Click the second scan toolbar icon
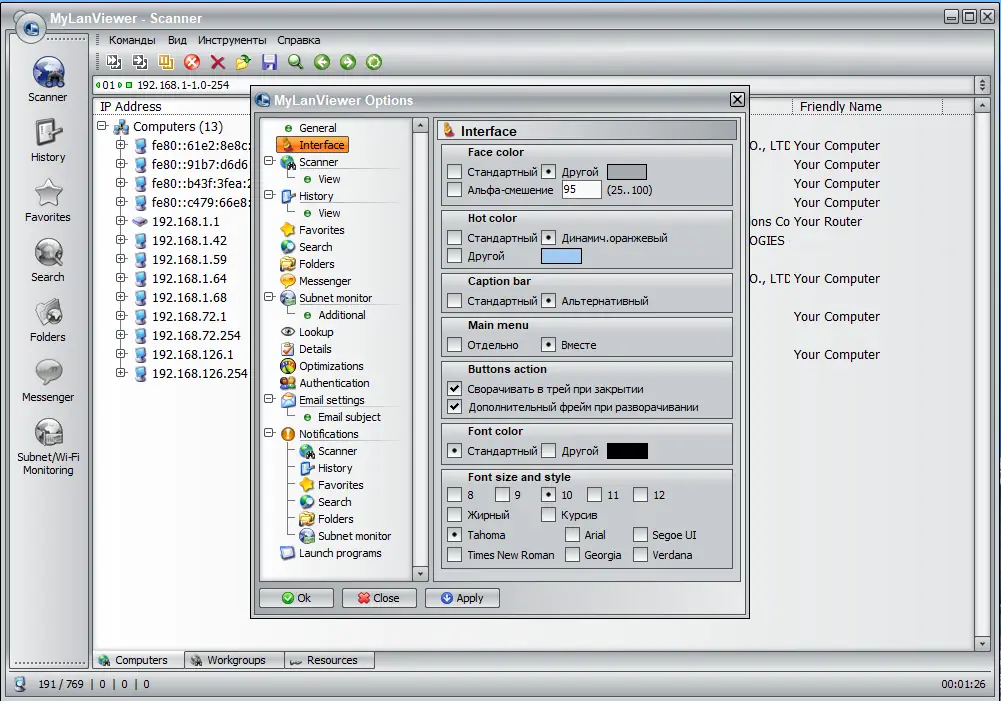Screen dimensions: 1001x701 (140, 62)
